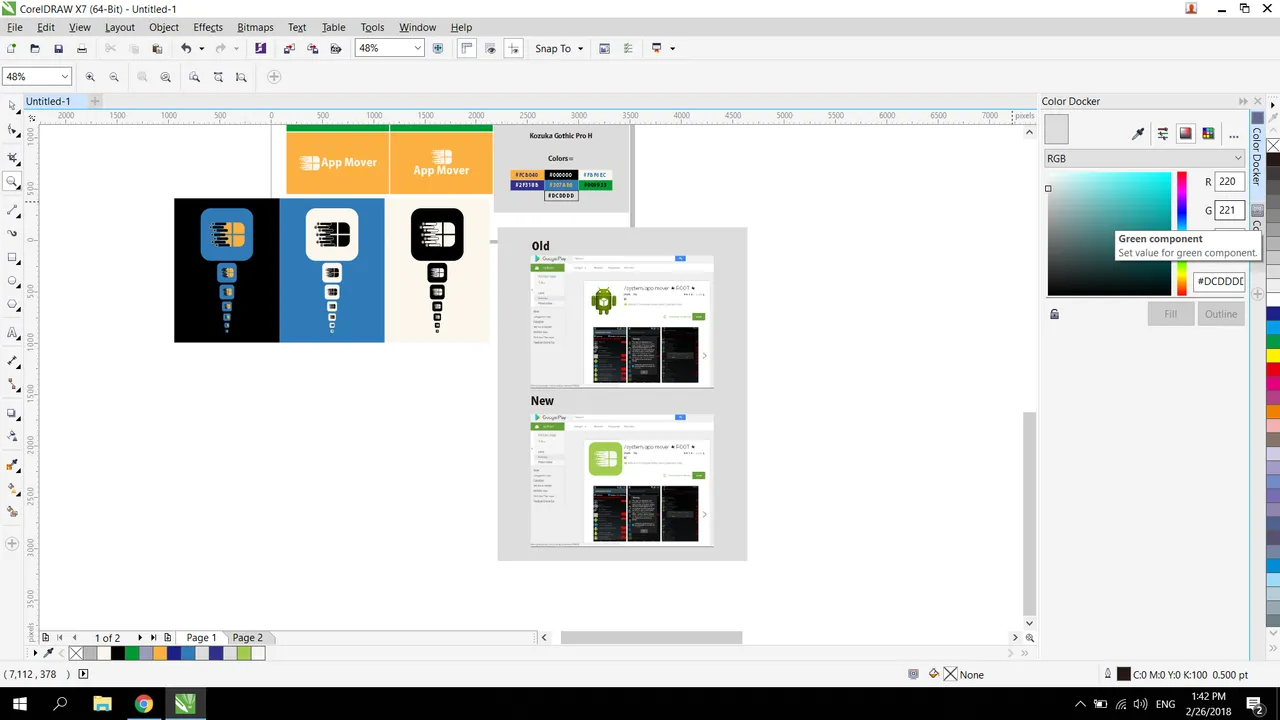Click the Import icon

pos(289,48)
